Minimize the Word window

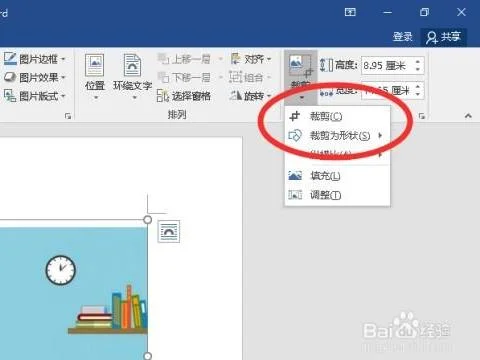(387, 12)
